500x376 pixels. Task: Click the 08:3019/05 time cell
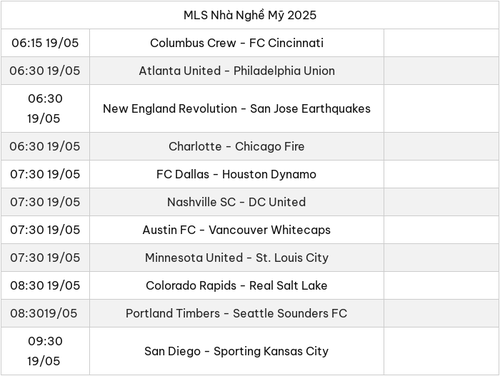coord(44,313)
